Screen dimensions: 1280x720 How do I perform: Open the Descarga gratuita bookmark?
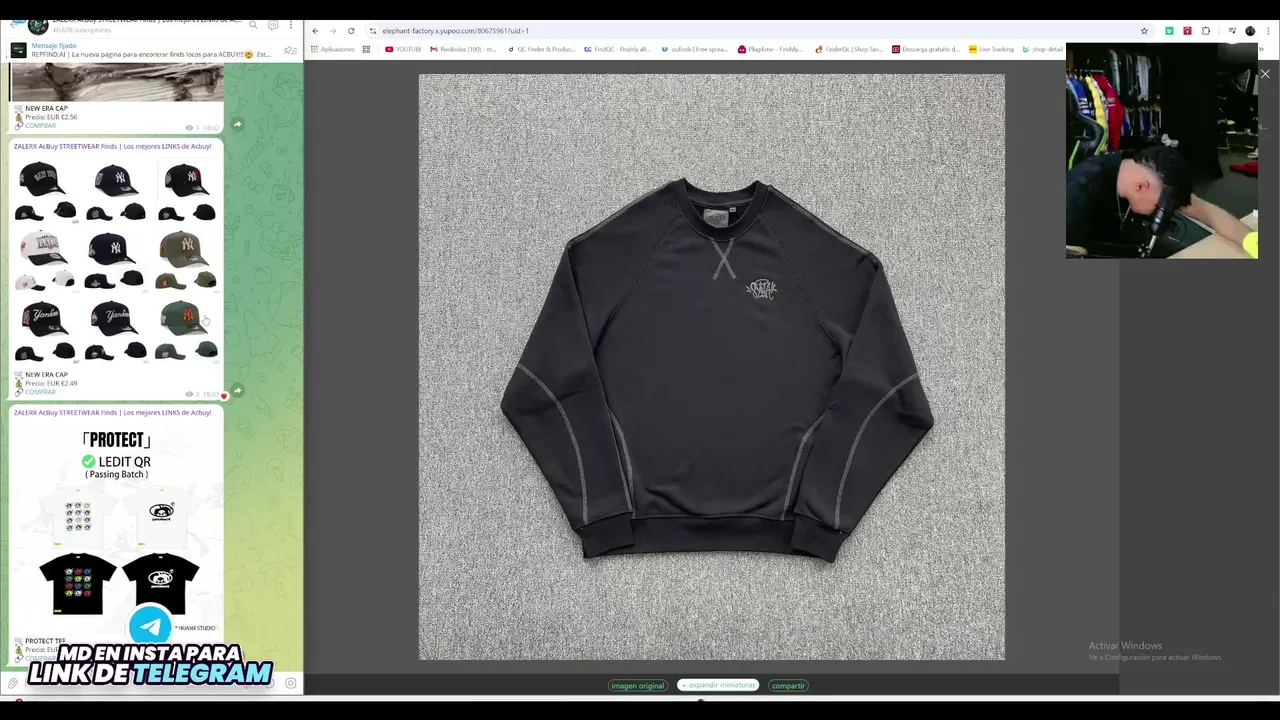(926, 49)
